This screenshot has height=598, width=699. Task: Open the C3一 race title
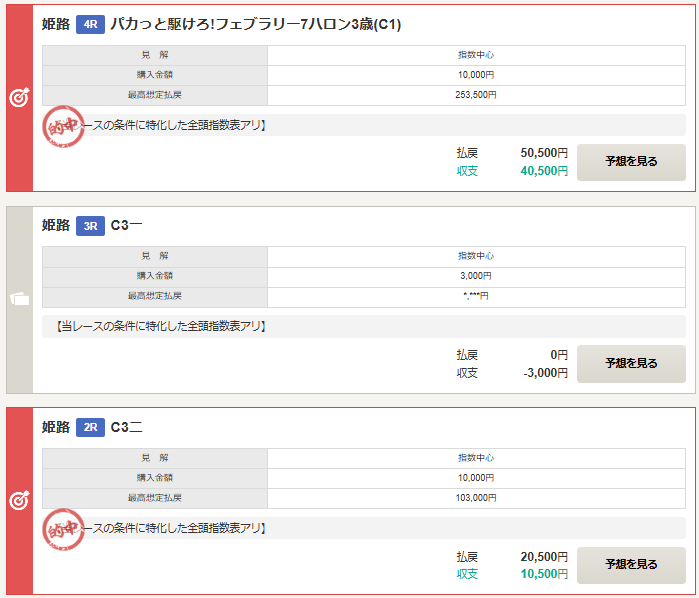[x=127, y=226]
